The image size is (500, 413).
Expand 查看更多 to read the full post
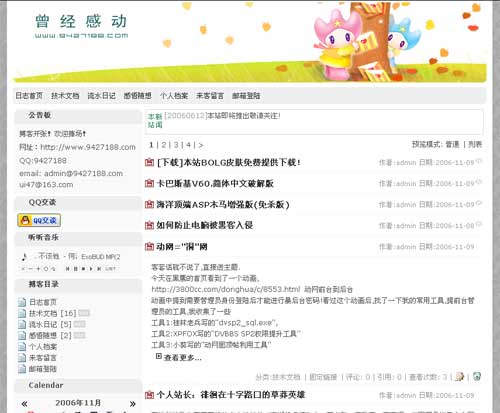182,358
